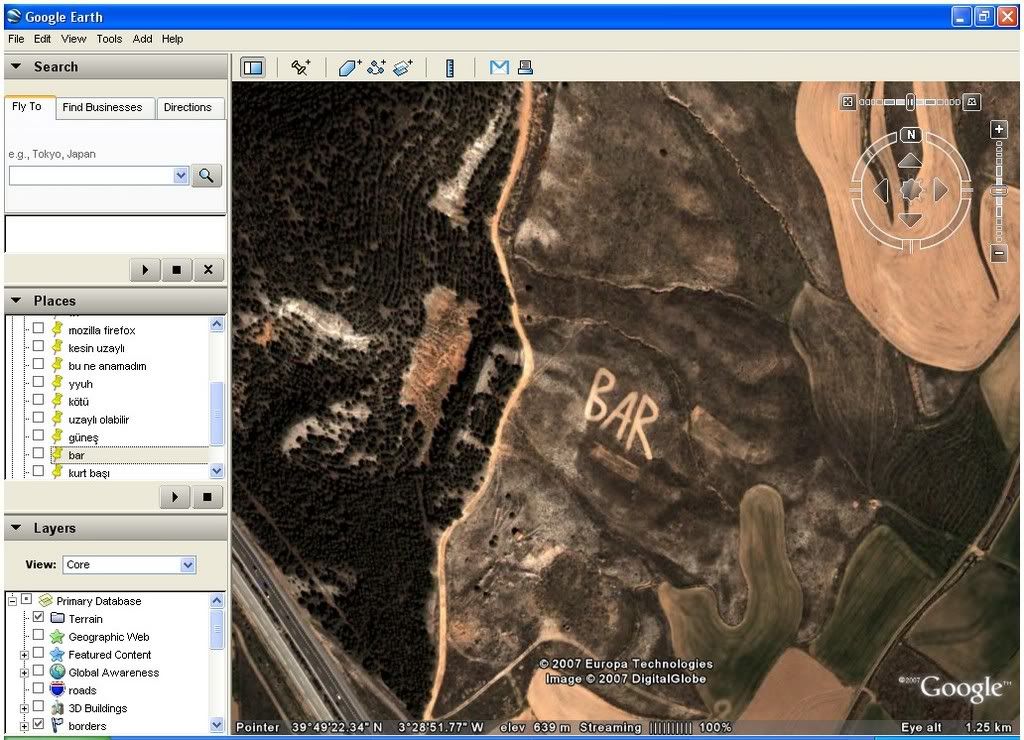Collapse the Places panel
The image size is (1024, 740).
[16, 300]
